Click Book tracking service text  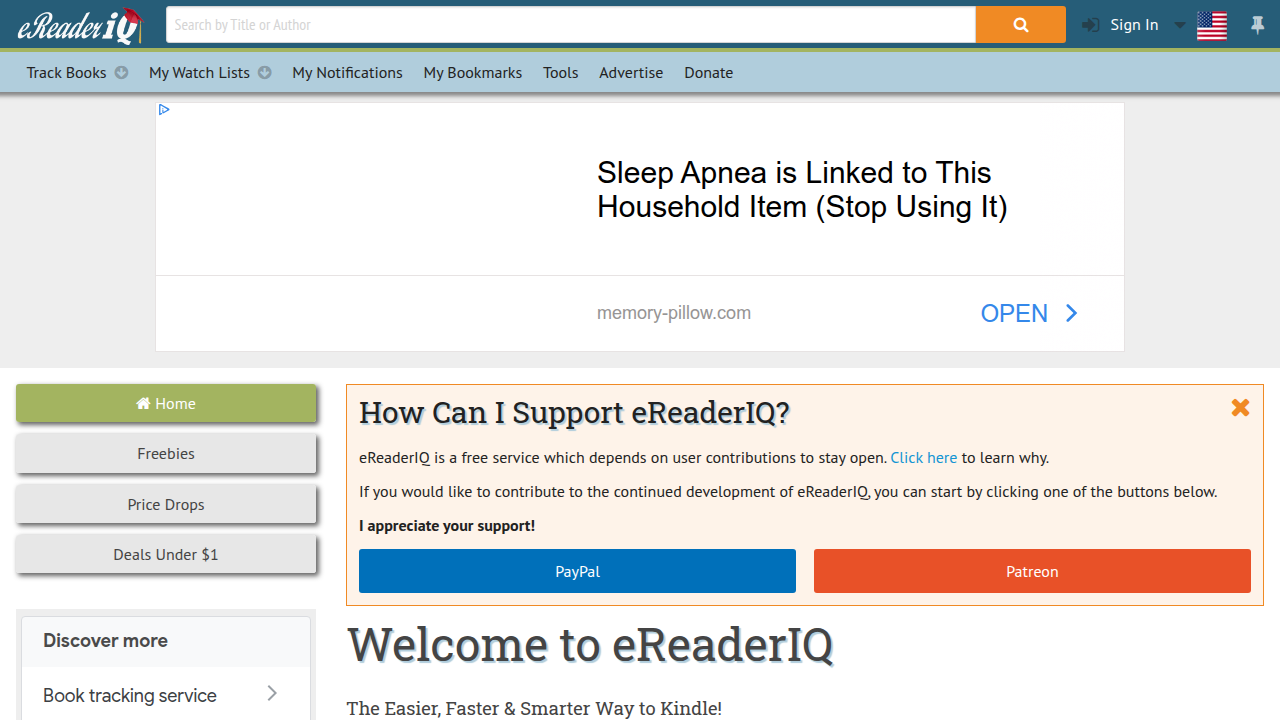click(x=130, y=695)
